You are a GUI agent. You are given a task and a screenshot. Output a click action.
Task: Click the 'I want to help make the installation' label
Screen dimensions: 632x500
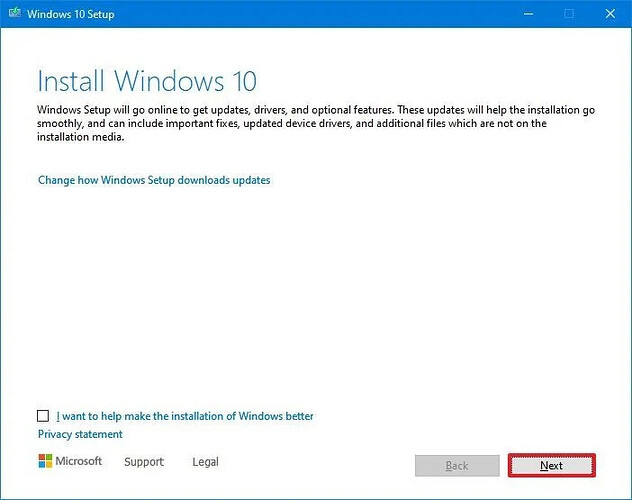(x=185, y=416)
